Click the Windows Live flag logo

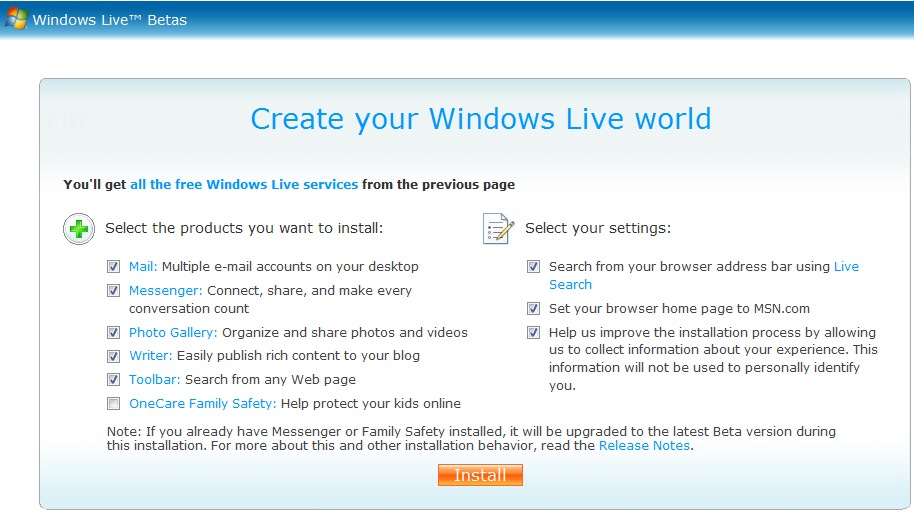16,19
